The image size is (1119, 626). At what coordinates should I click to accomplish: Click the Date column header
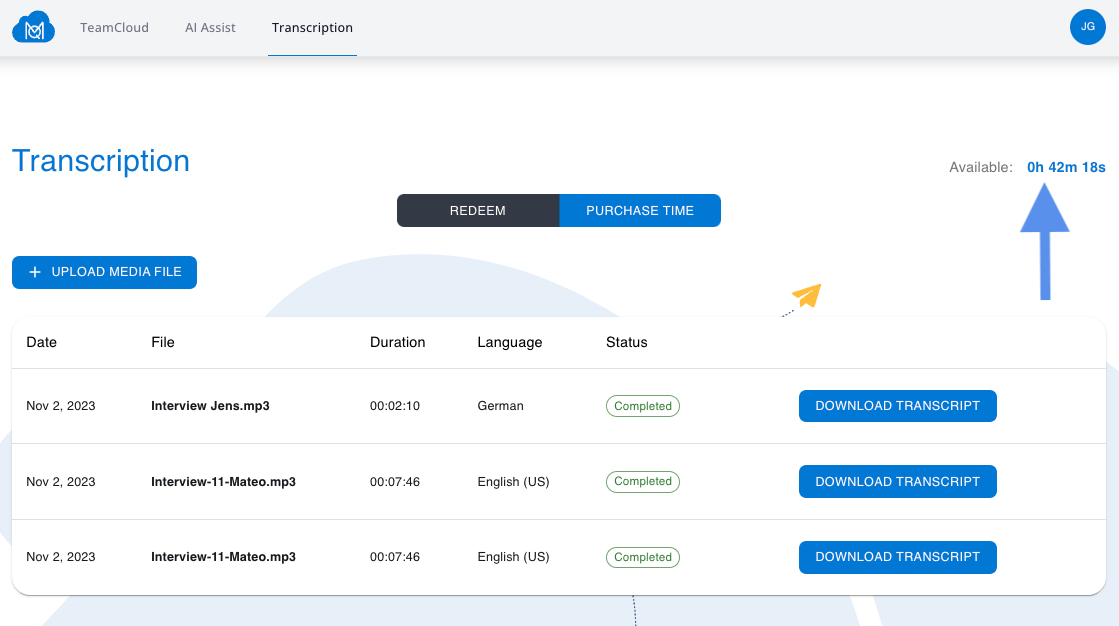(41, 342)
